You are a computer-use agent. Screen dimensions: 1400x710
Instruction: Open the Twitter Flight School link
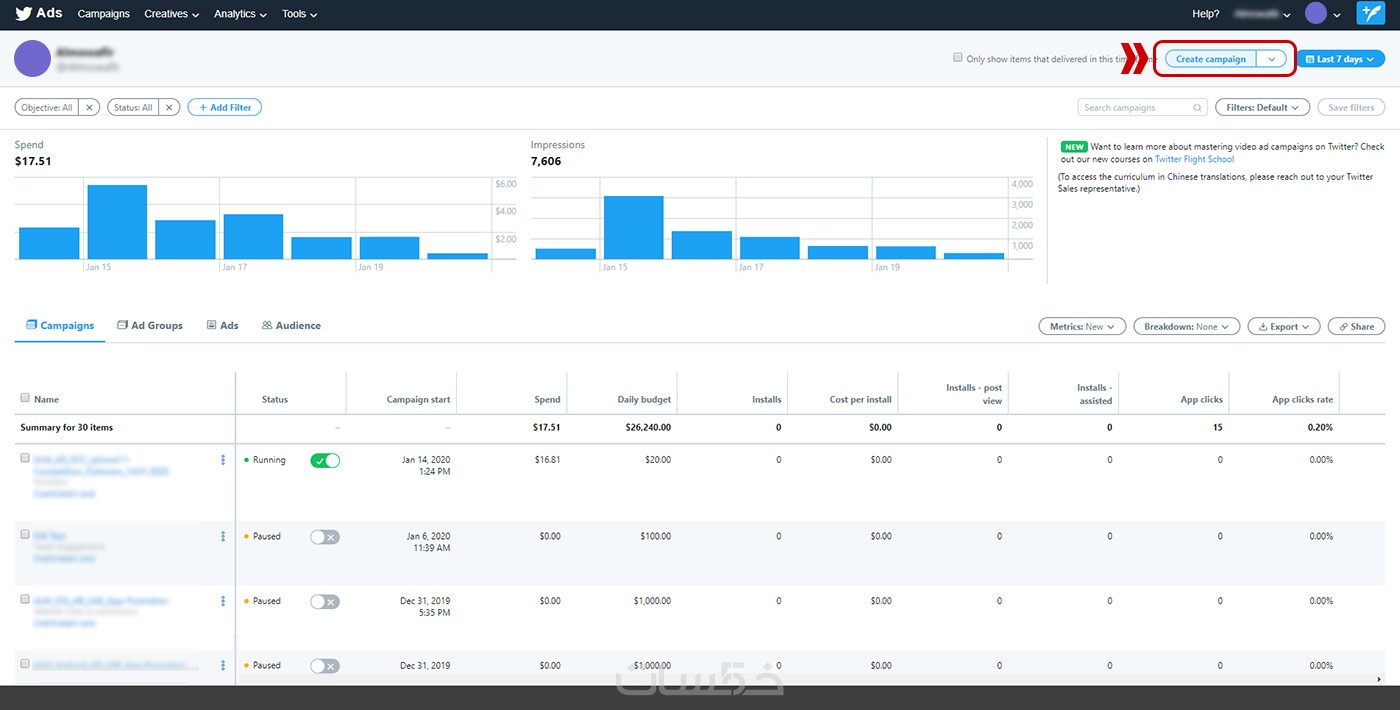1194,159
